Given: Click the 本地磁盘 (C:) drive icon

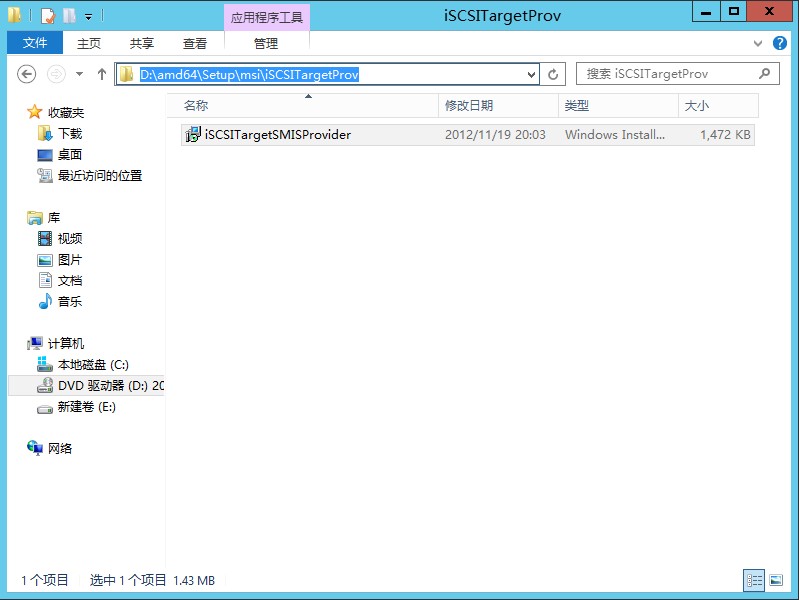Looking at the screenshot, I should click(x=45, y=364).
